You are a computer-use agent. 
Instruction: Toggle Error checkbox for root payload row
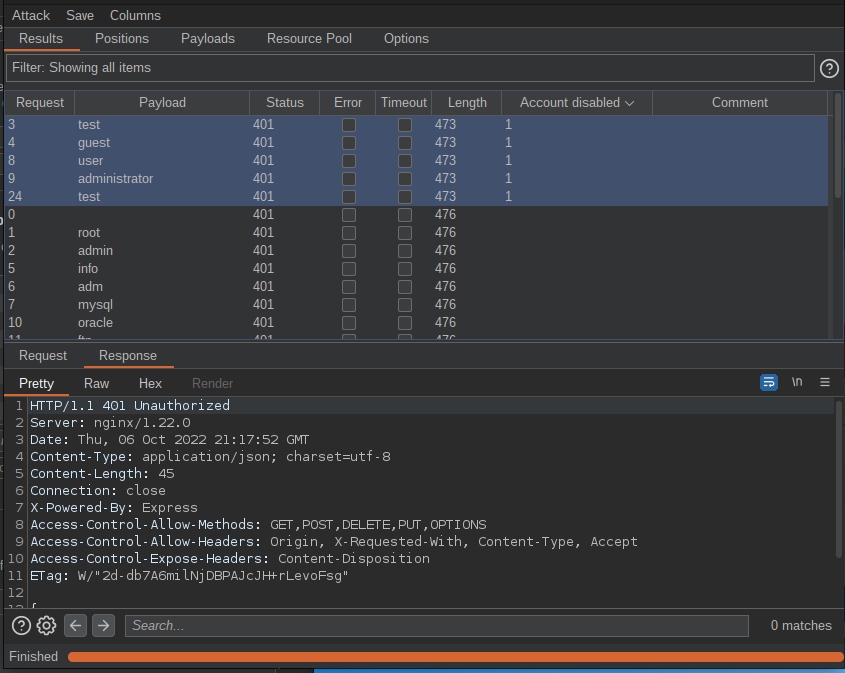[348, 233]
